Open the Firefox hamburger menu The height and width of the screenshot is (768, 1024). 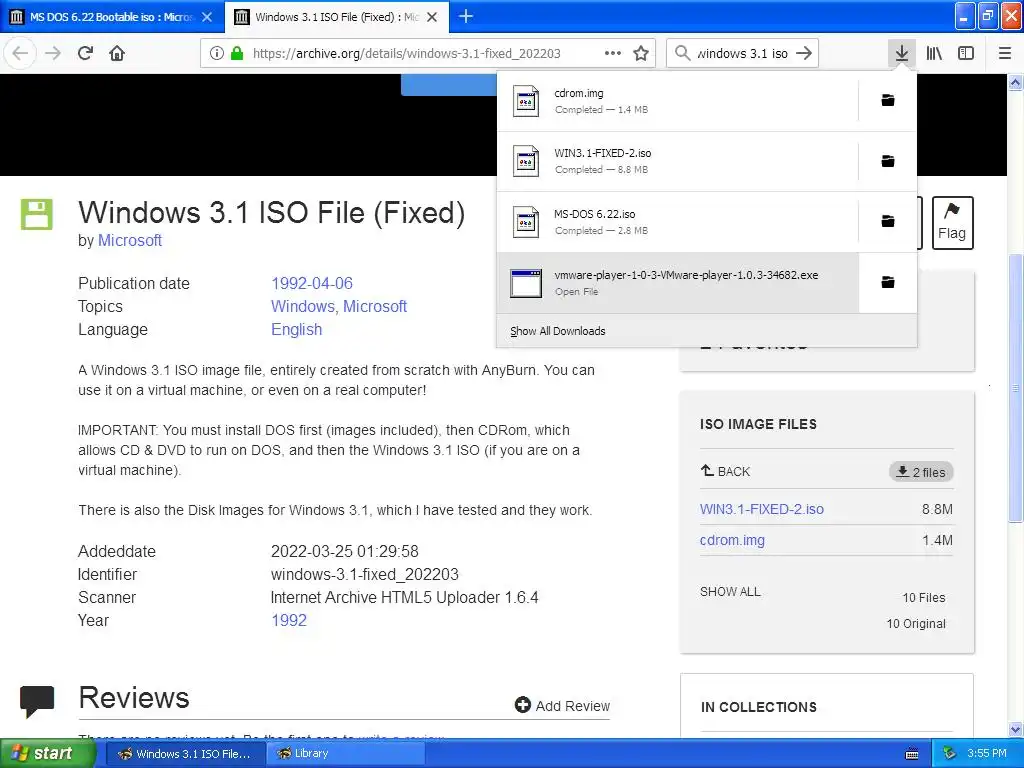[x=1004, y=53]
